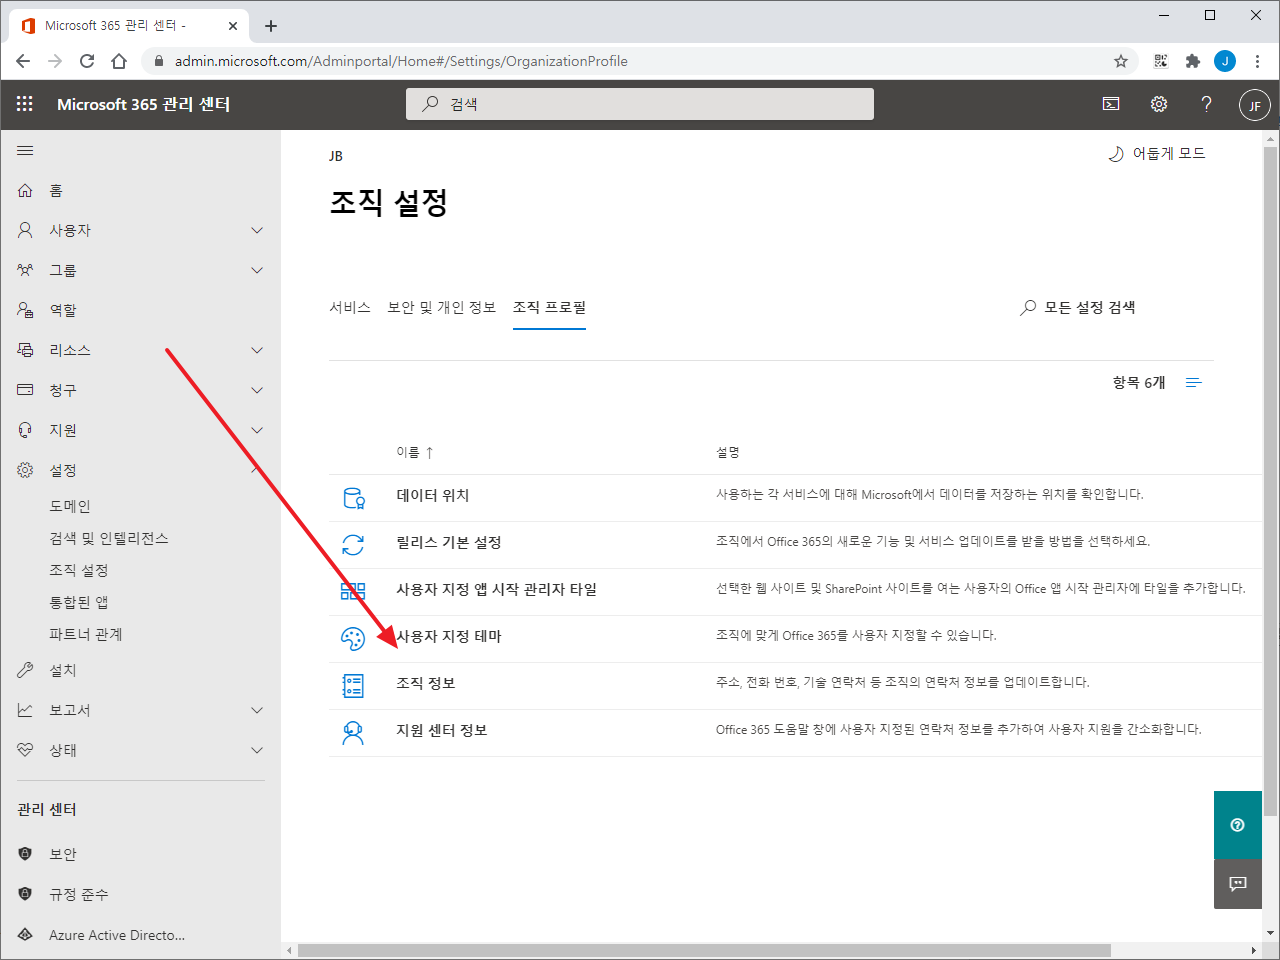Click the 규정 준수 shield icon
The width and height of the screenshot is (1280, 960).
tap(25, 894)
